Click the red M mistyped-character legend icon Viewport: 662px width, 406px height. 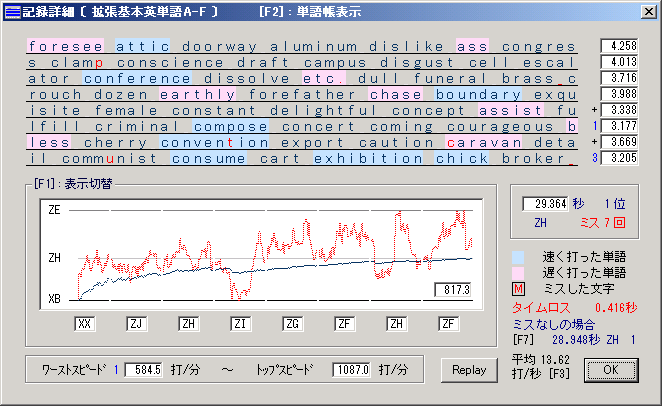click(518, 289)
